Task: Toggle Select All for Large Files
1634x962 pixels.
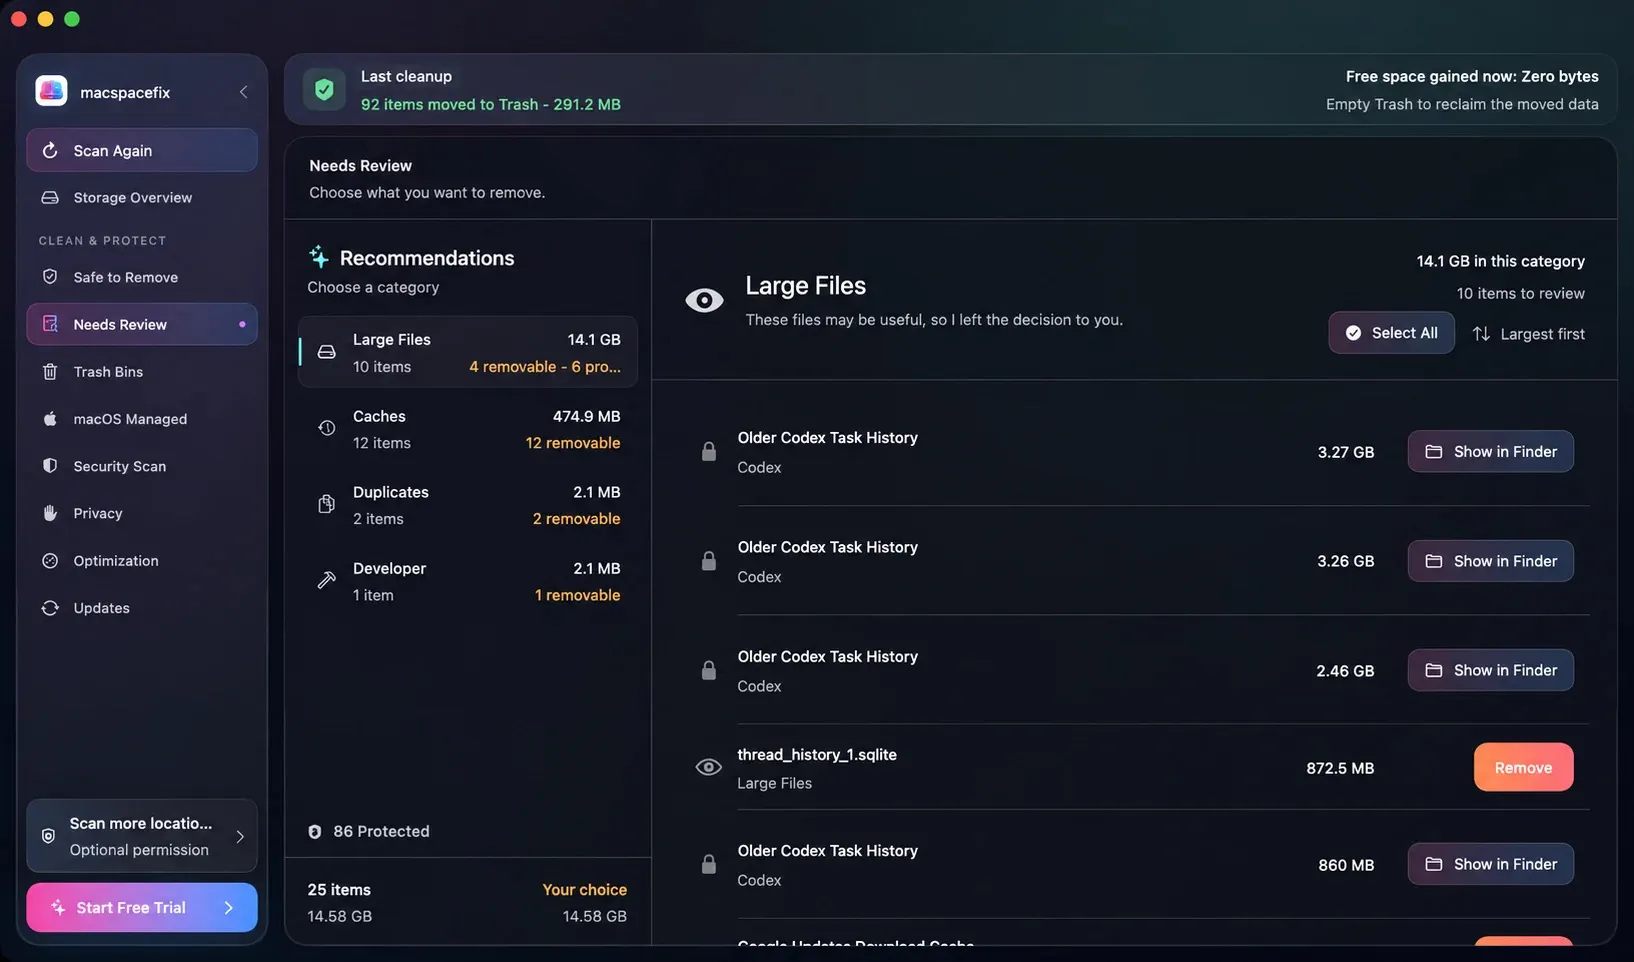Action: click(1391, 333)
